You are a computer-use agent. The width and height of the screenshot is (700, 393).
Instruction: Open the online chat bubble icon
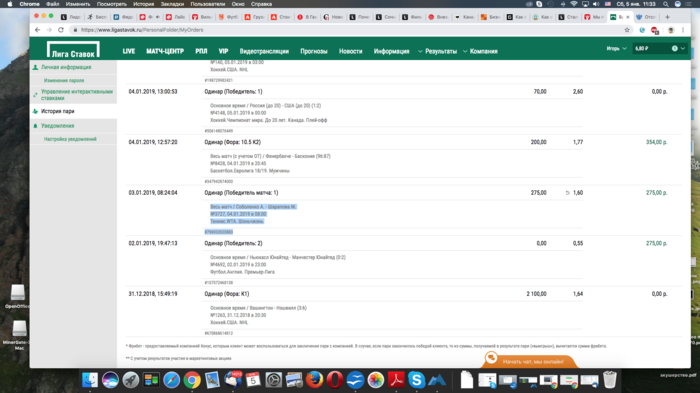click(x=492, y=357)
